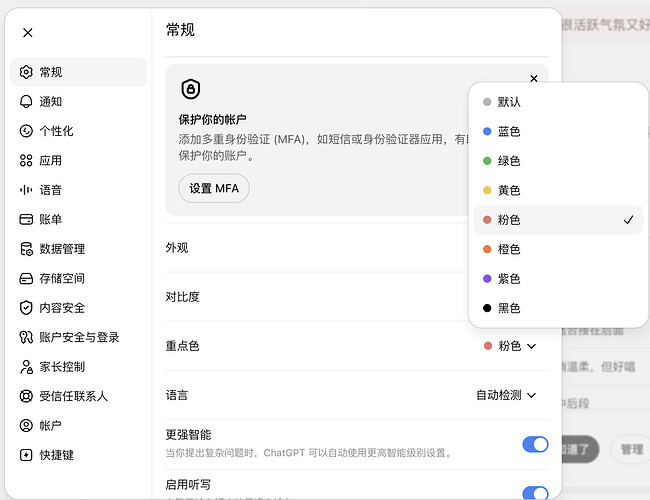
Task: Open the 受信任联系人 label
Action: pyautogui.click(x=73, y=396)
